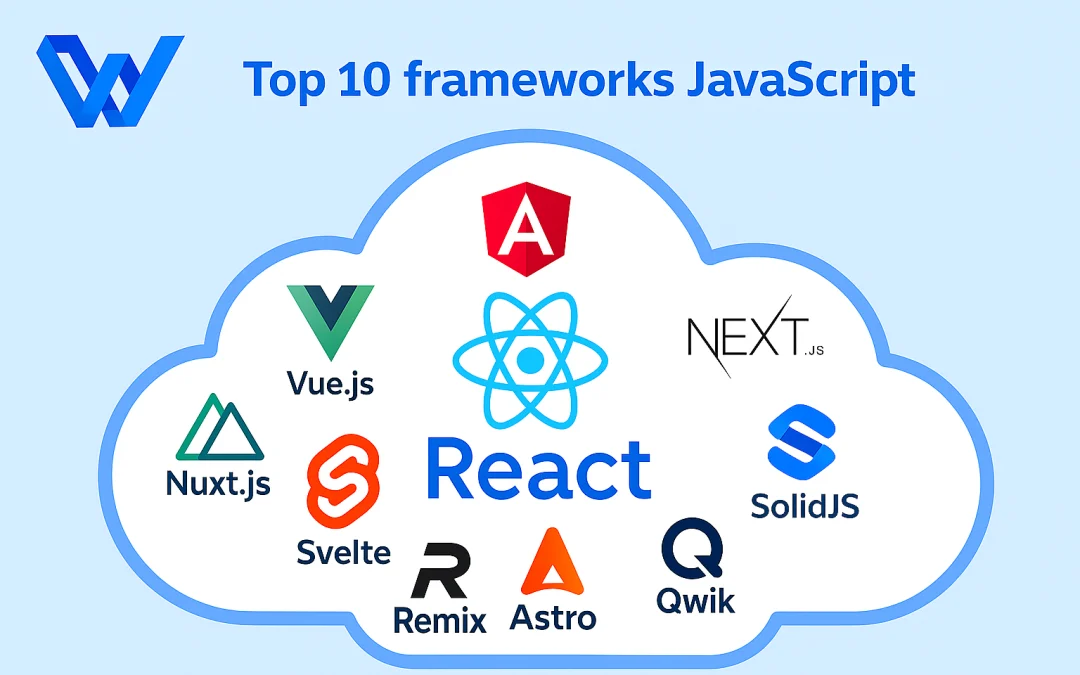
Task: Click the 'Qwik' label text
Action: point(696,601)
